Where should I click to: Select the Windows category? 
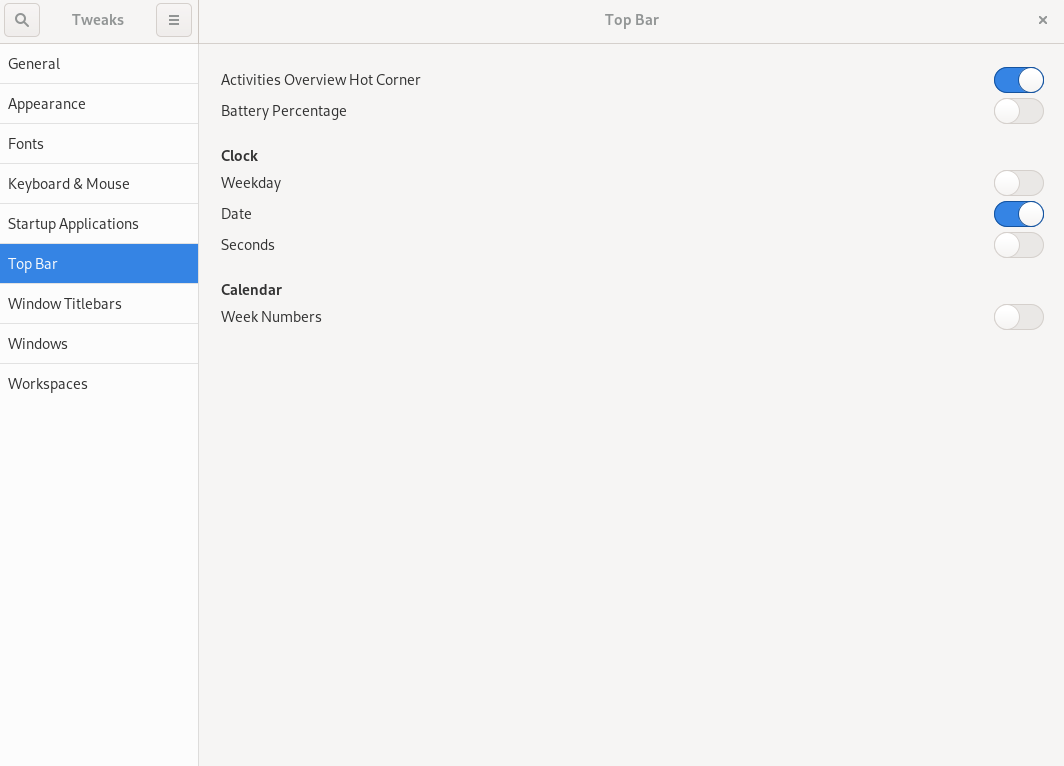[x=38, y=344]
